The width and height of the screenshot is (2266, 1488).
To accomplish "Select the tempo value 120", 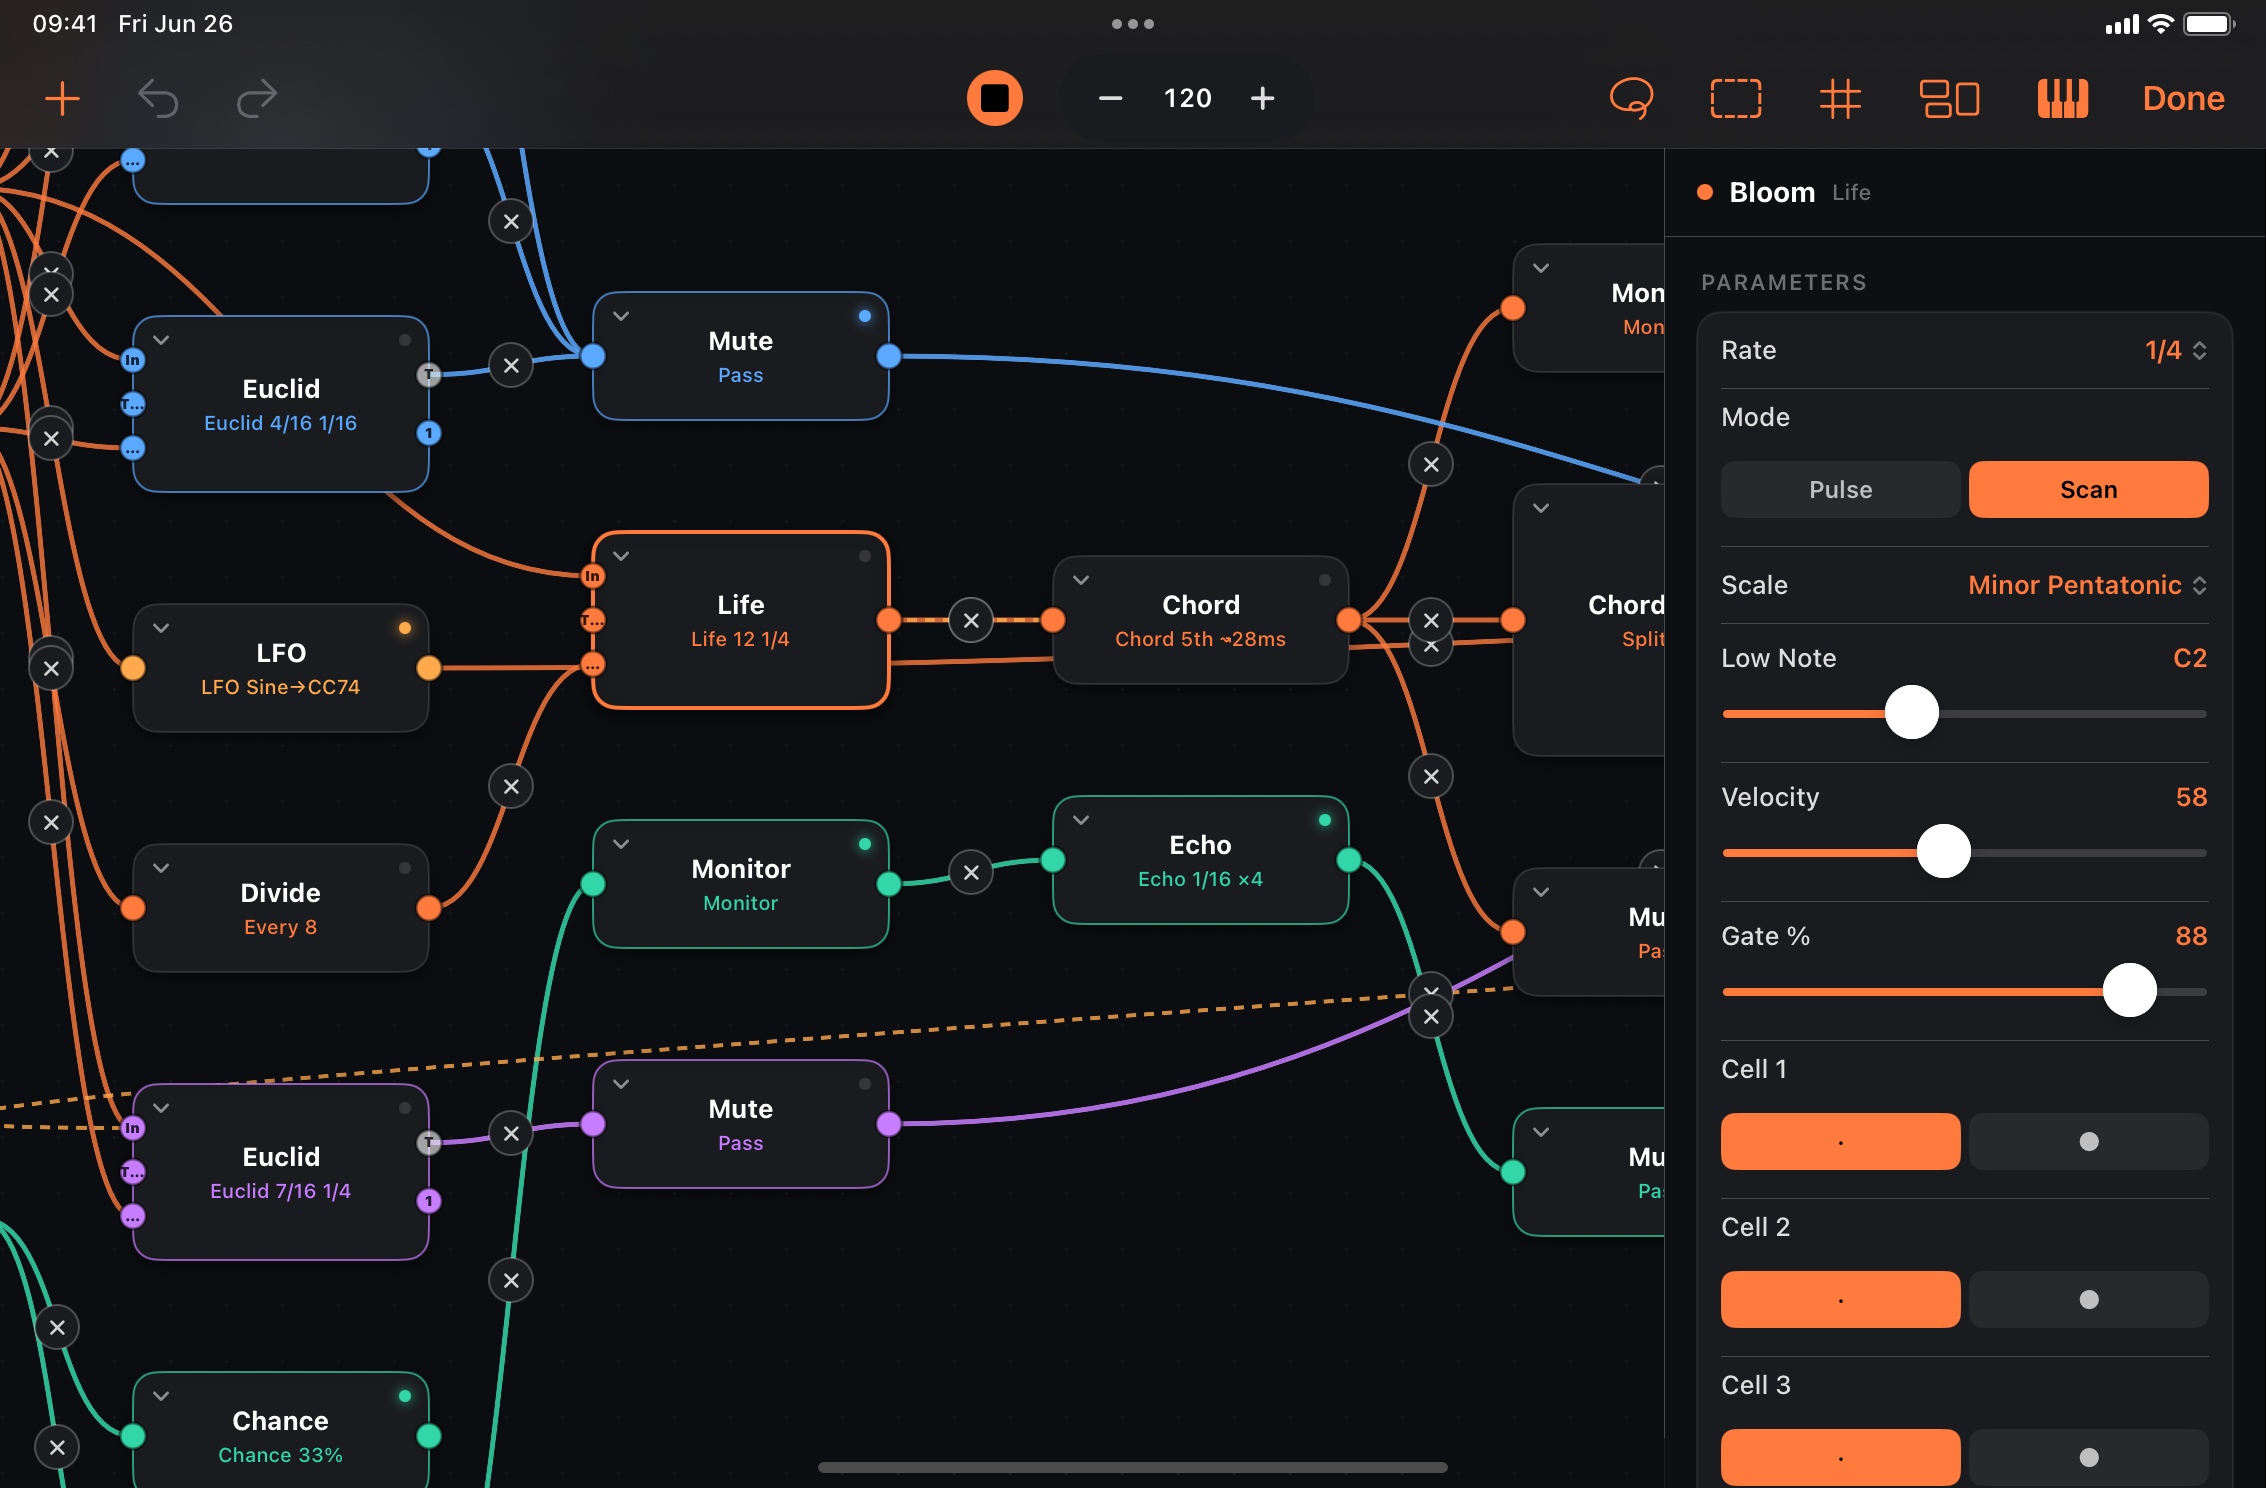I will pyautogui.click(x=1187, y=98).
